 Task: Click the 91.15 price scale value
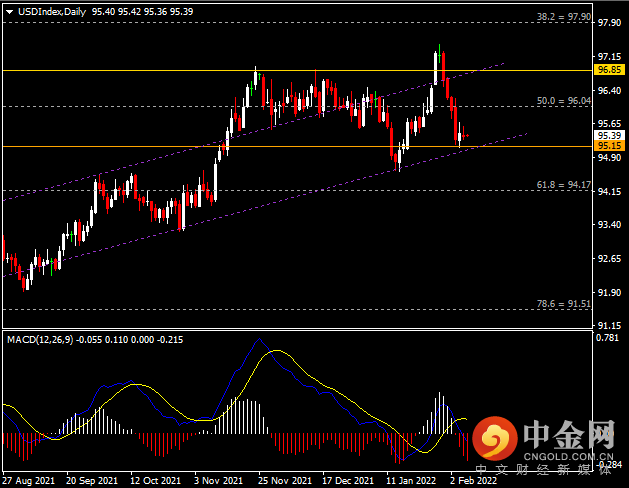(609, 326)
